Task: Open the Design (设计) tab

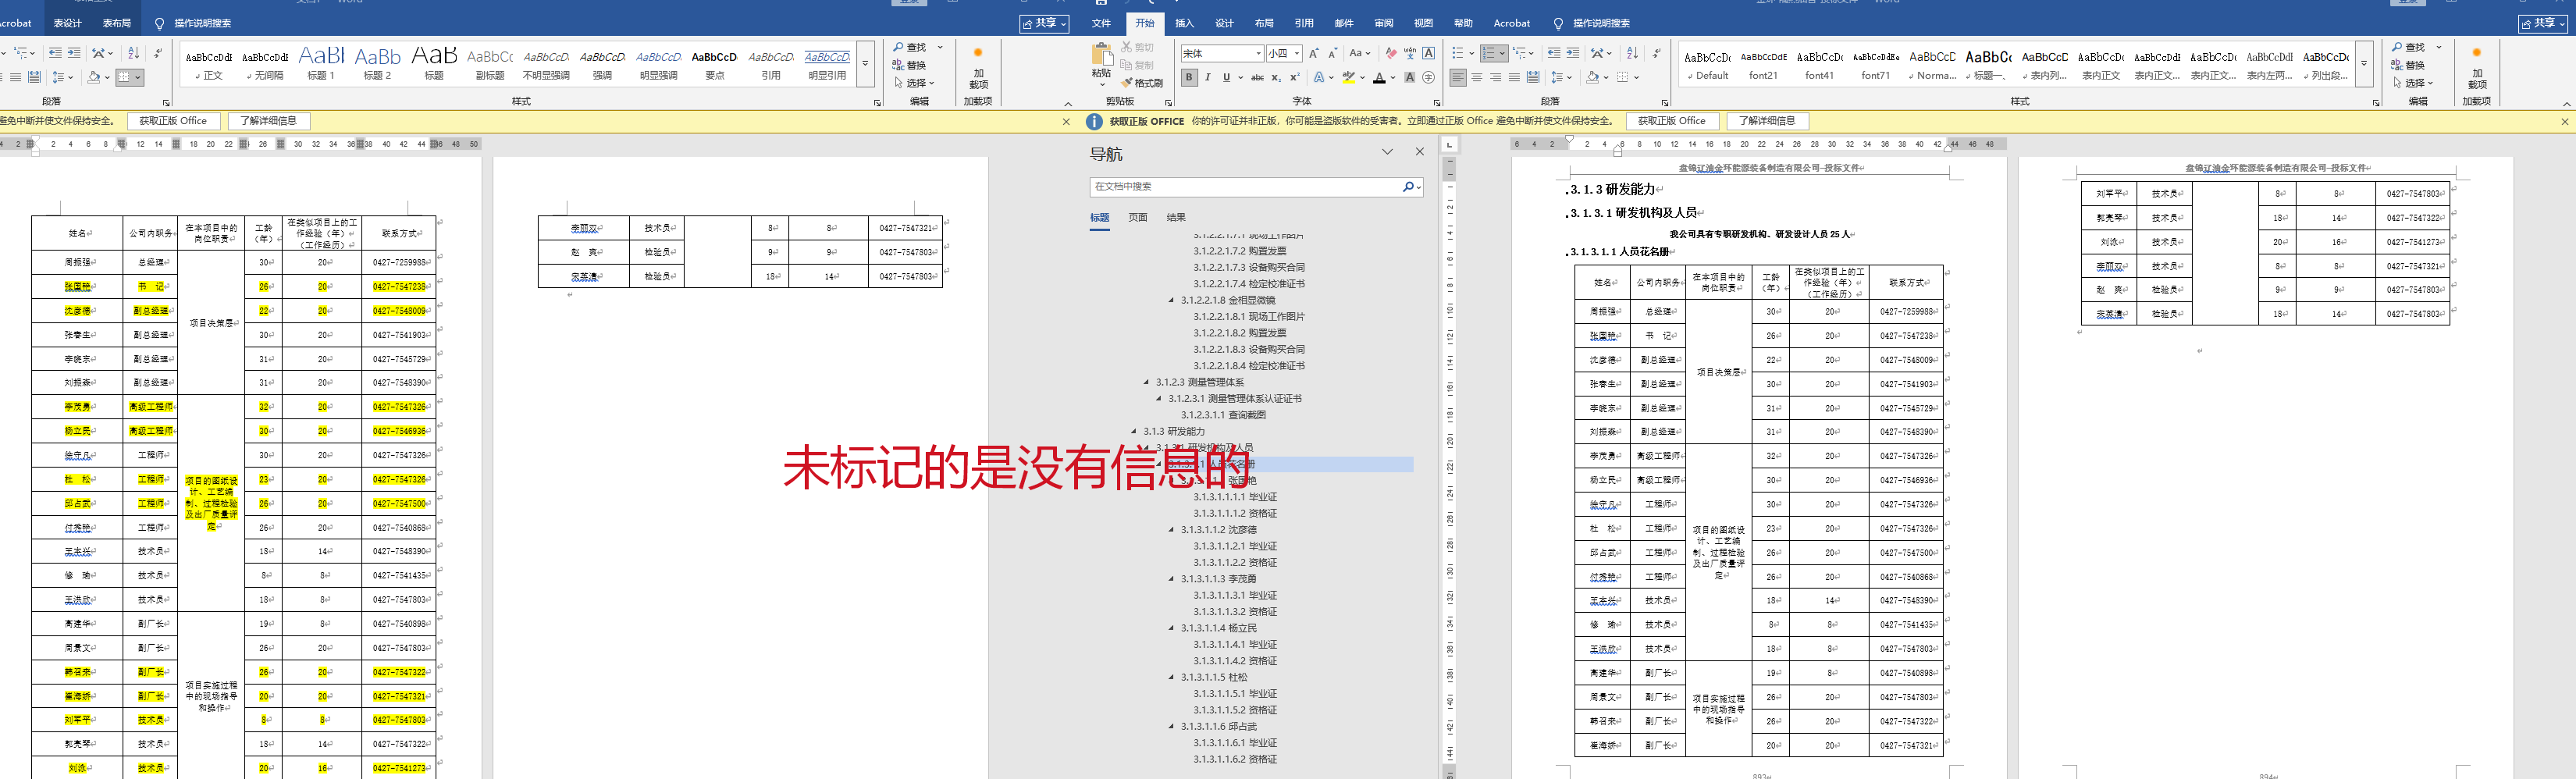Action: pos(1224,23)
